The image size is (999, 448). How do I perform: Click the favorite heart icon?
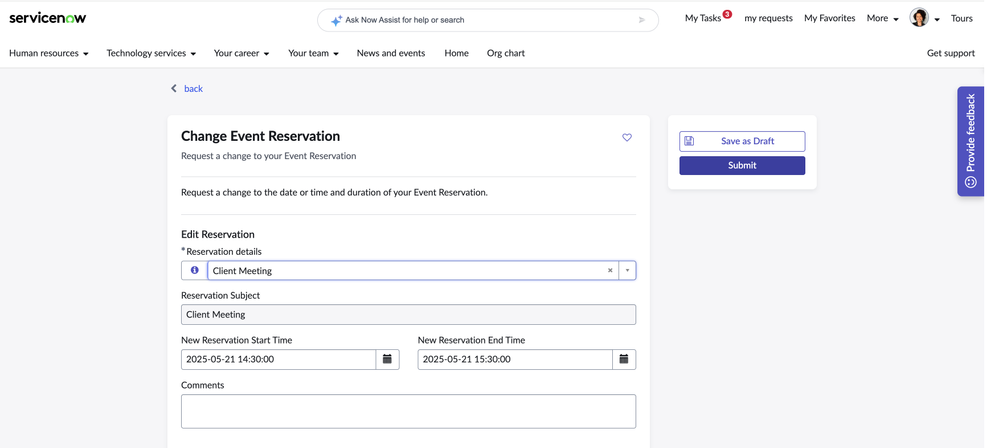627,137
